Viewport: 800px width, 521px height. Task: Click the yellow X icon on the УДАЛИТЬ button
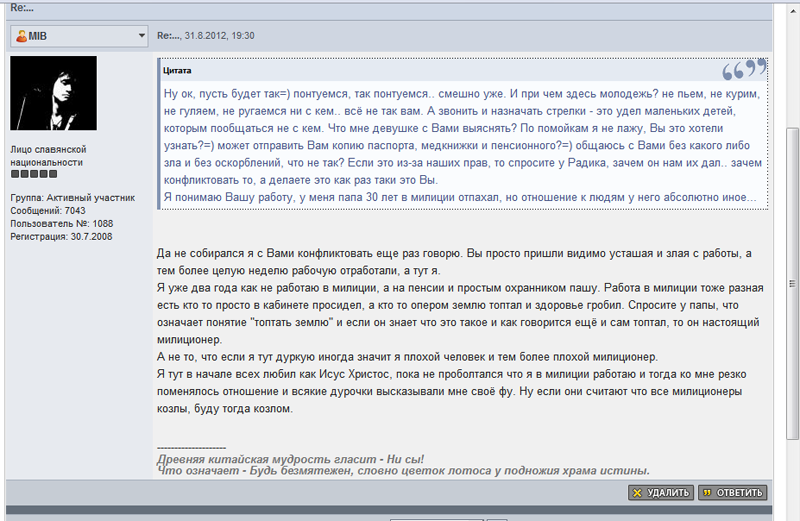coord(637,493)
